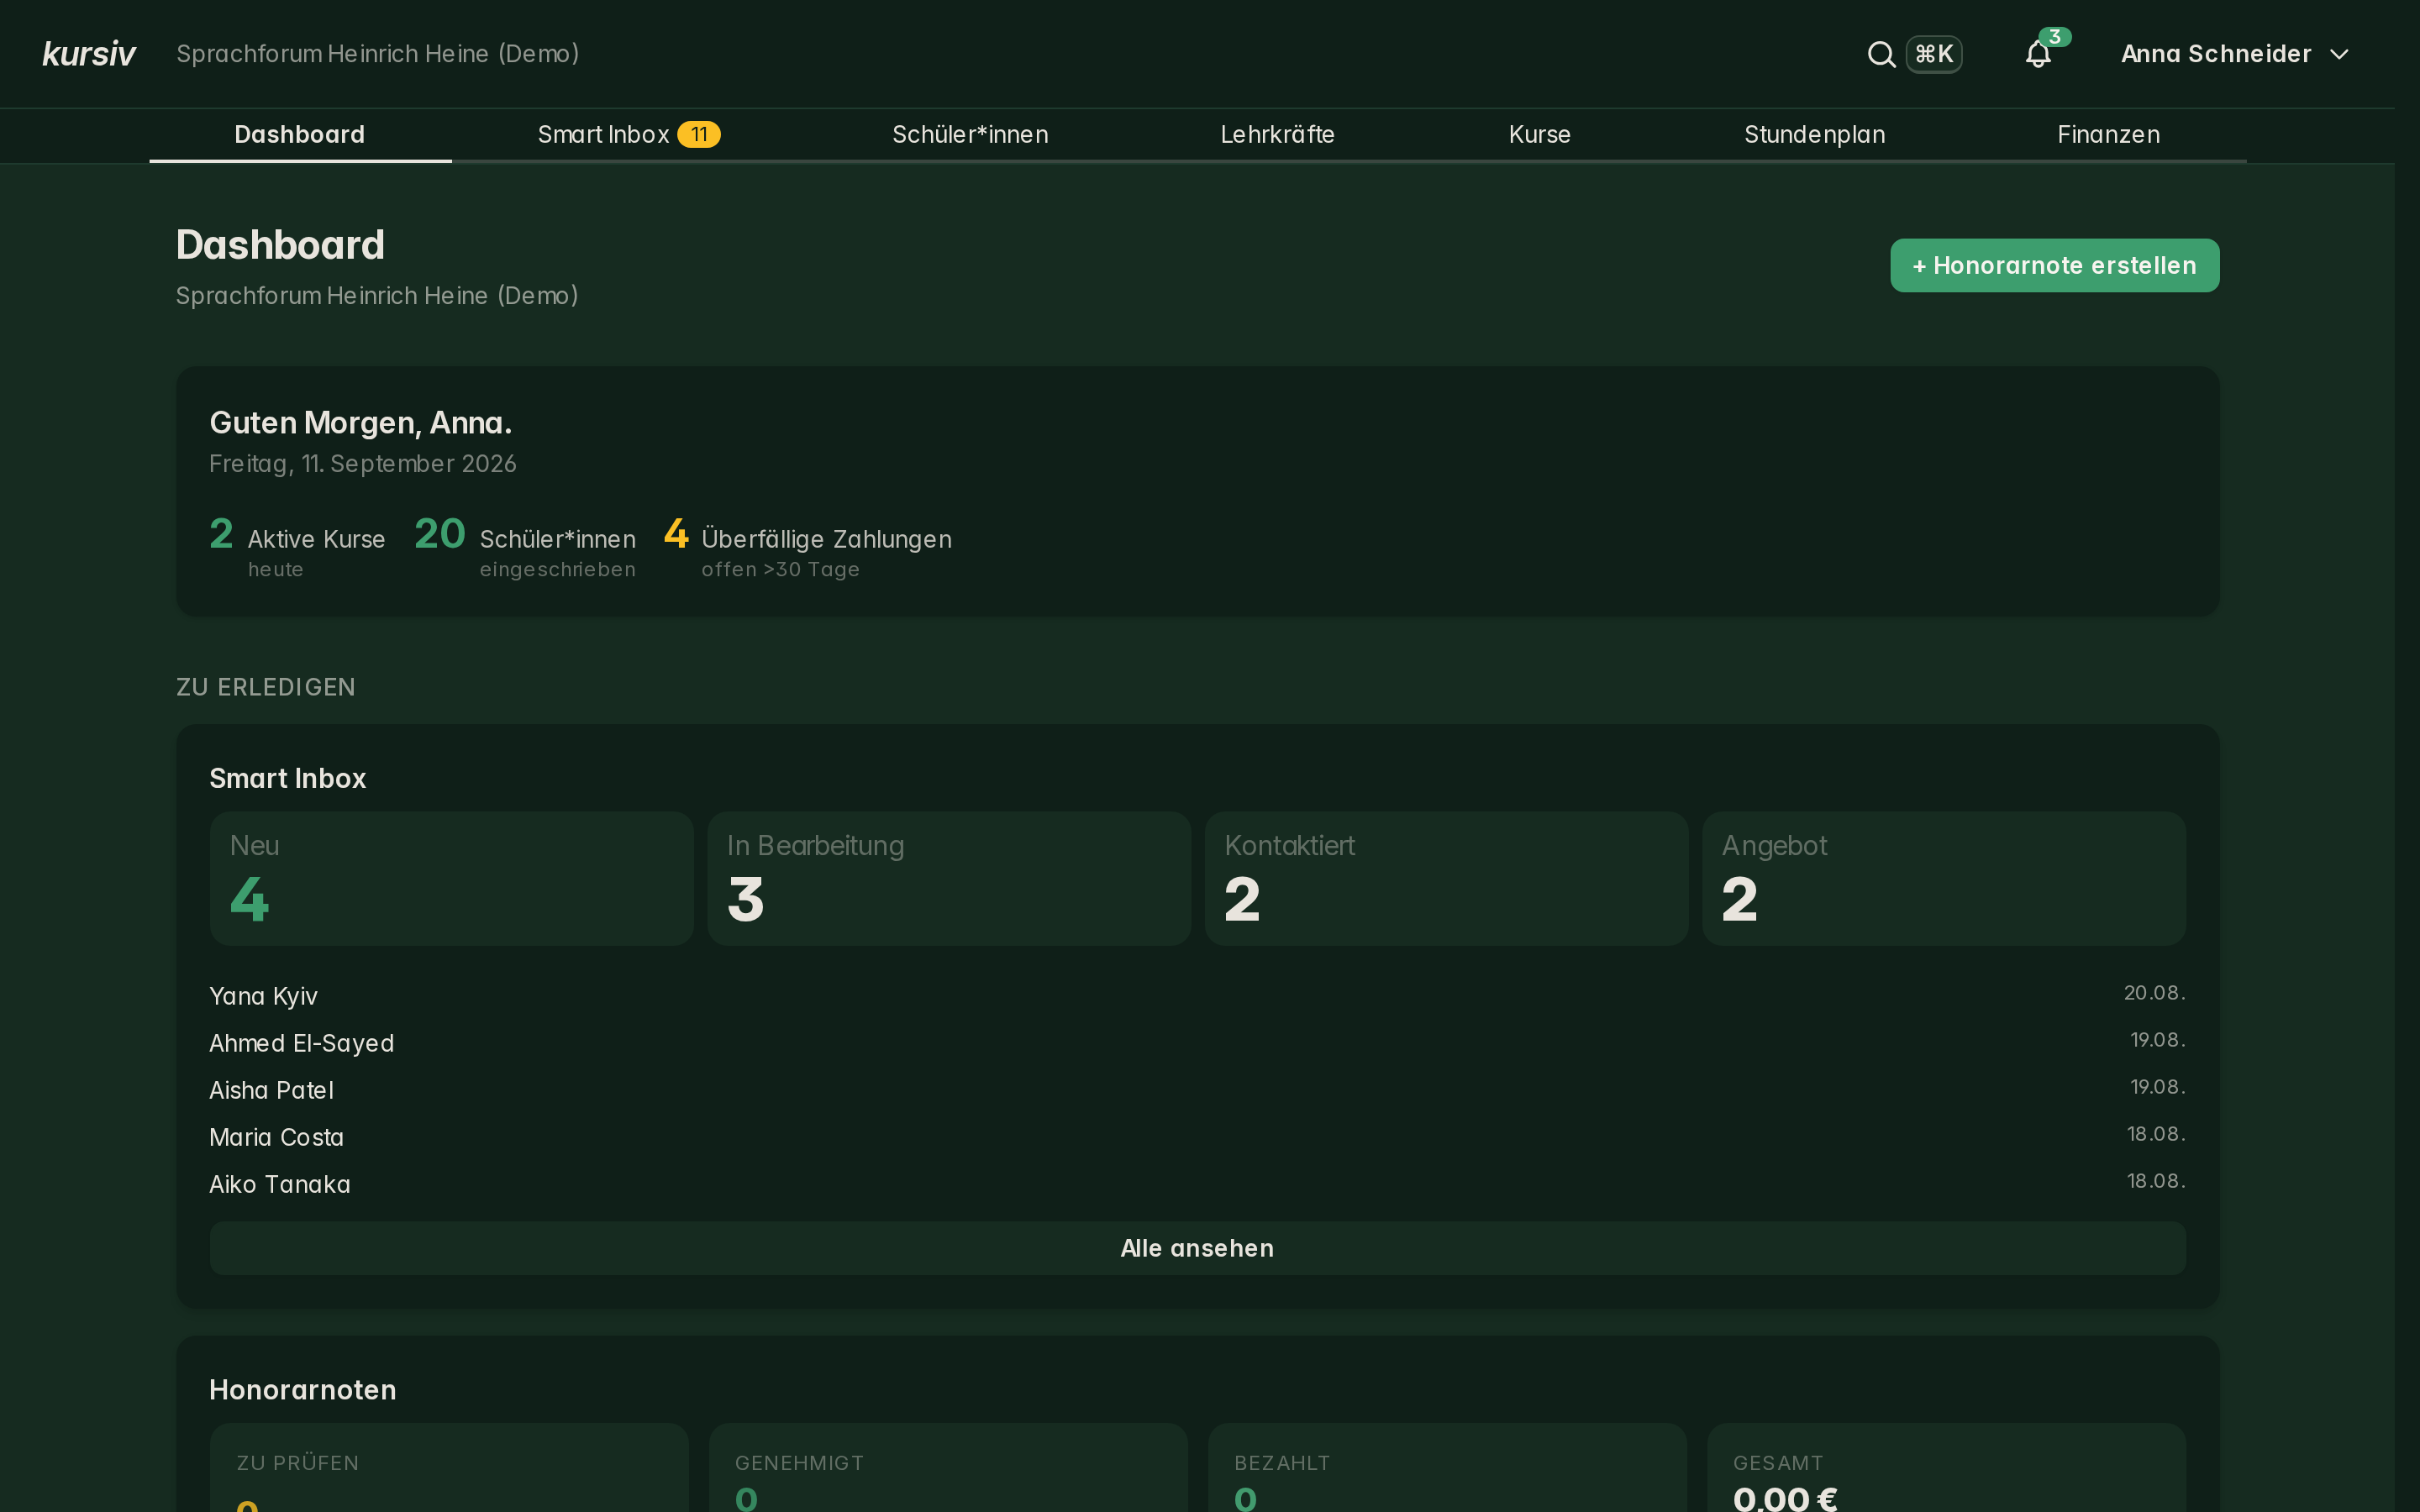This screenshot has height=1512, width=2420.
Task: Switch to the Kurse tab
Action: pos(1539,135)
